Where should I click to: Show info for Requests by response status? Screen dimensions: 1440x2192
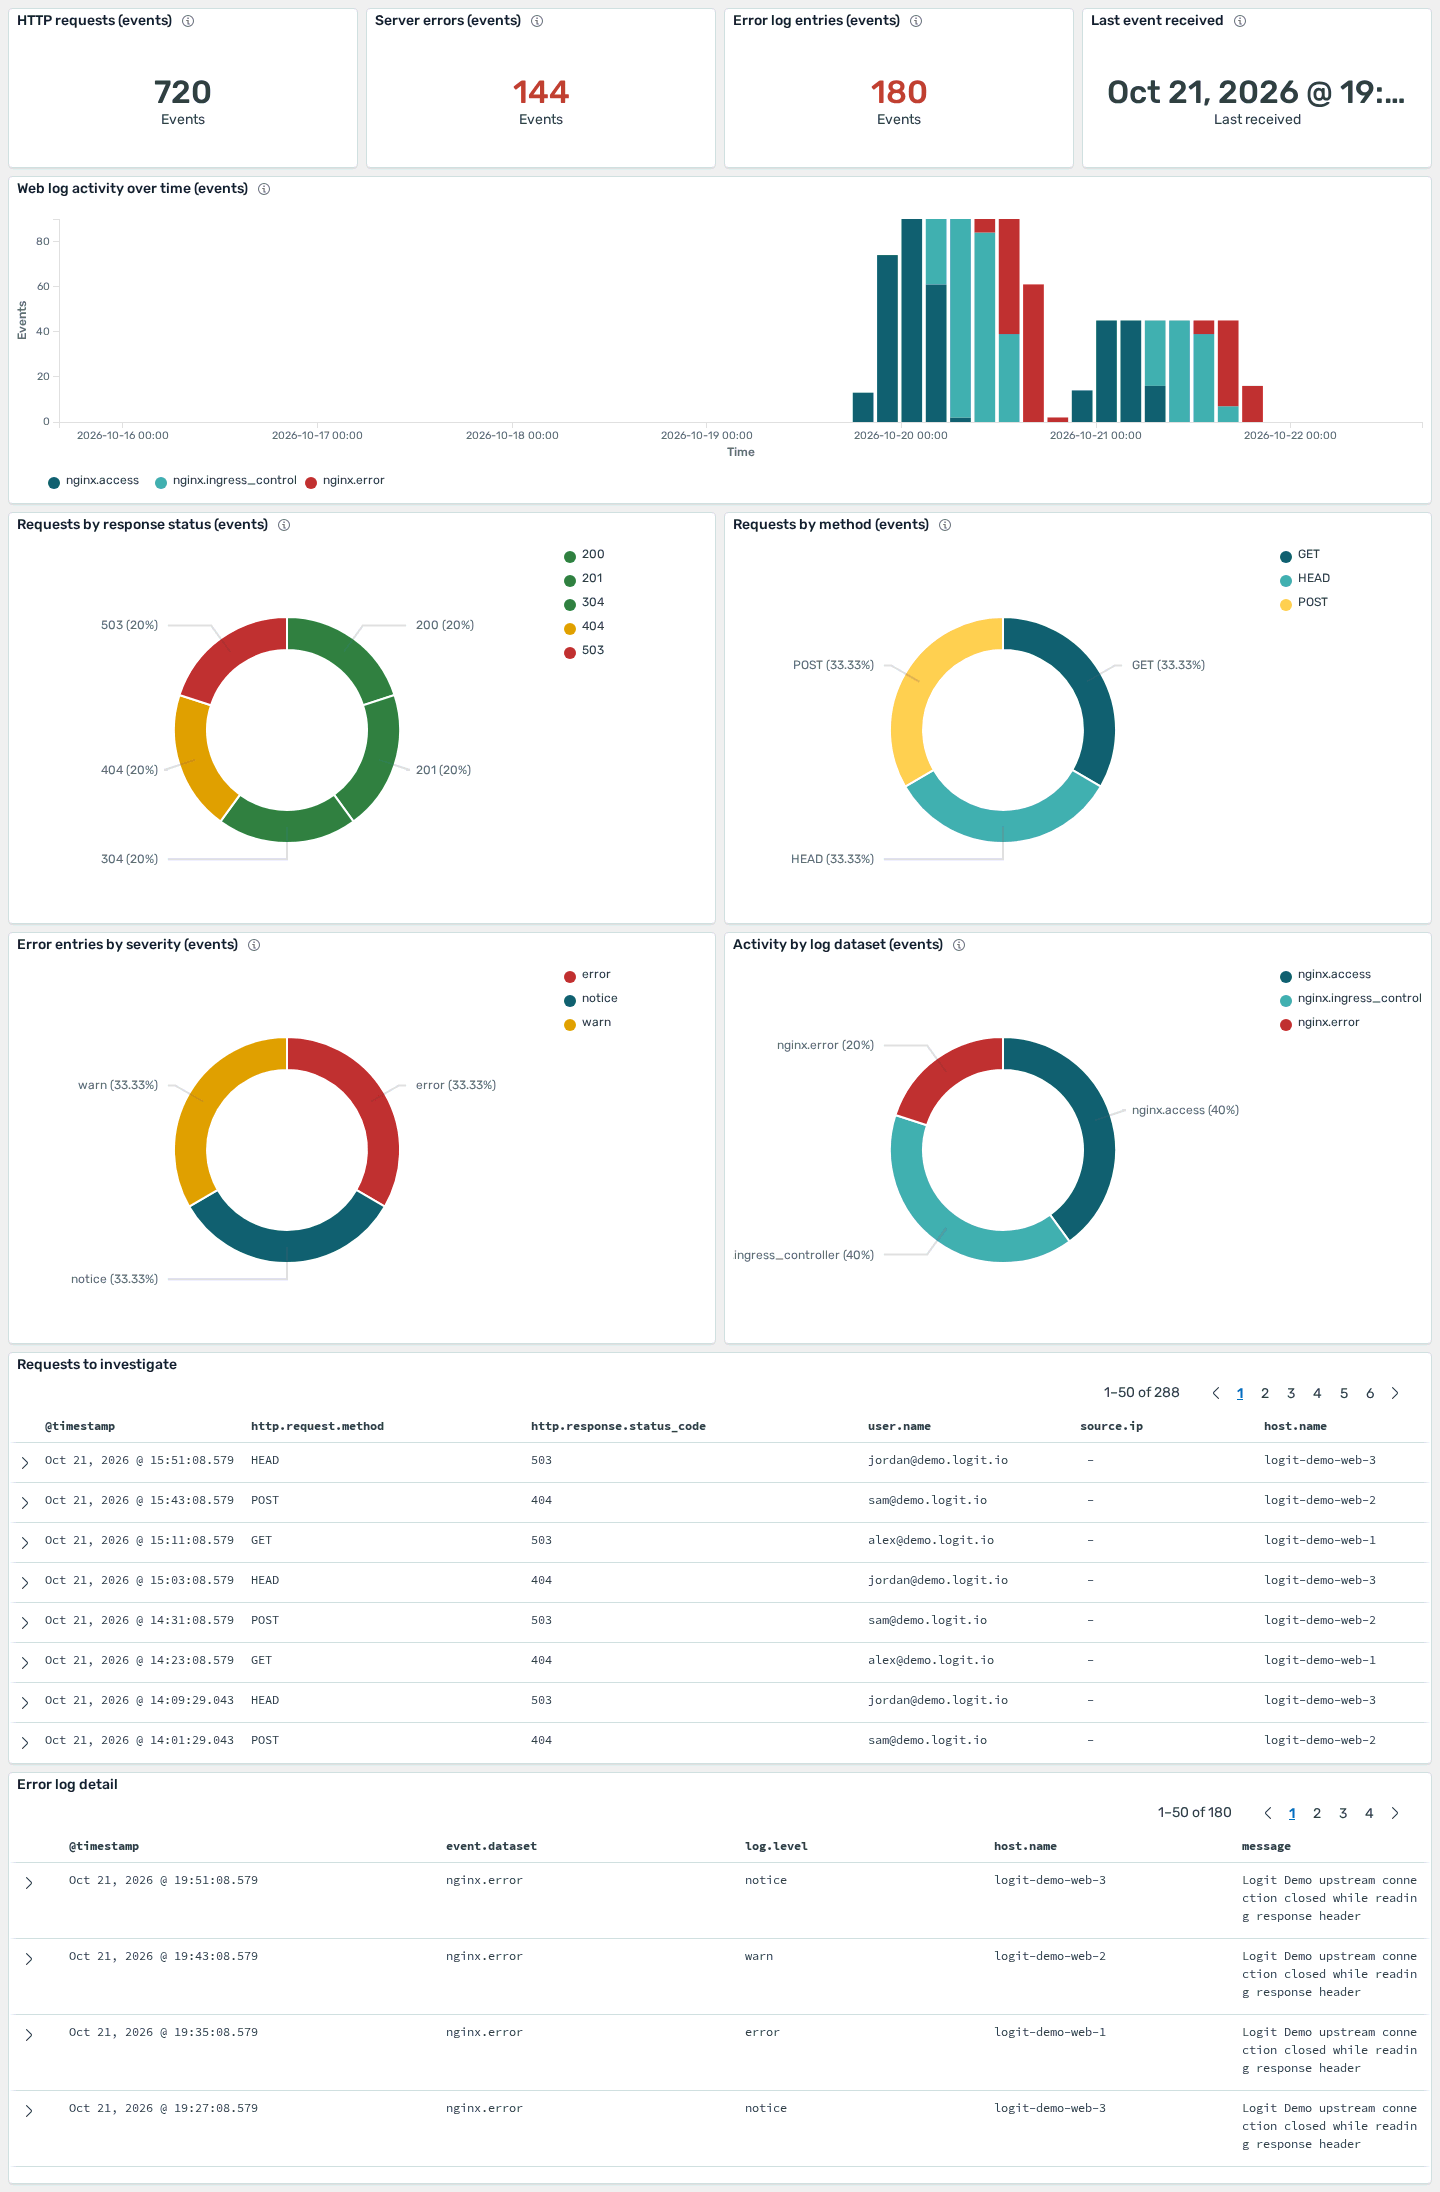(284, 525)
